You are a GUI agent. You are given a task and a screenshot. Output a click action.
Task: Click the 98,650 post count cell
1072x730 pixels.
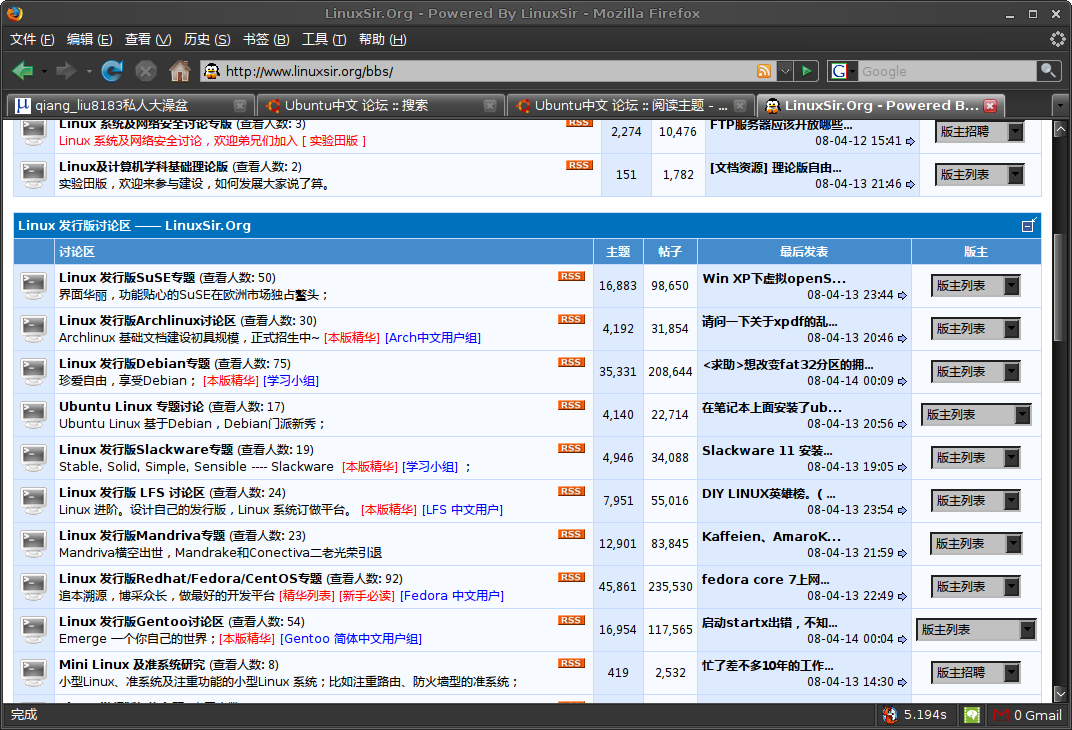[670, 286]
